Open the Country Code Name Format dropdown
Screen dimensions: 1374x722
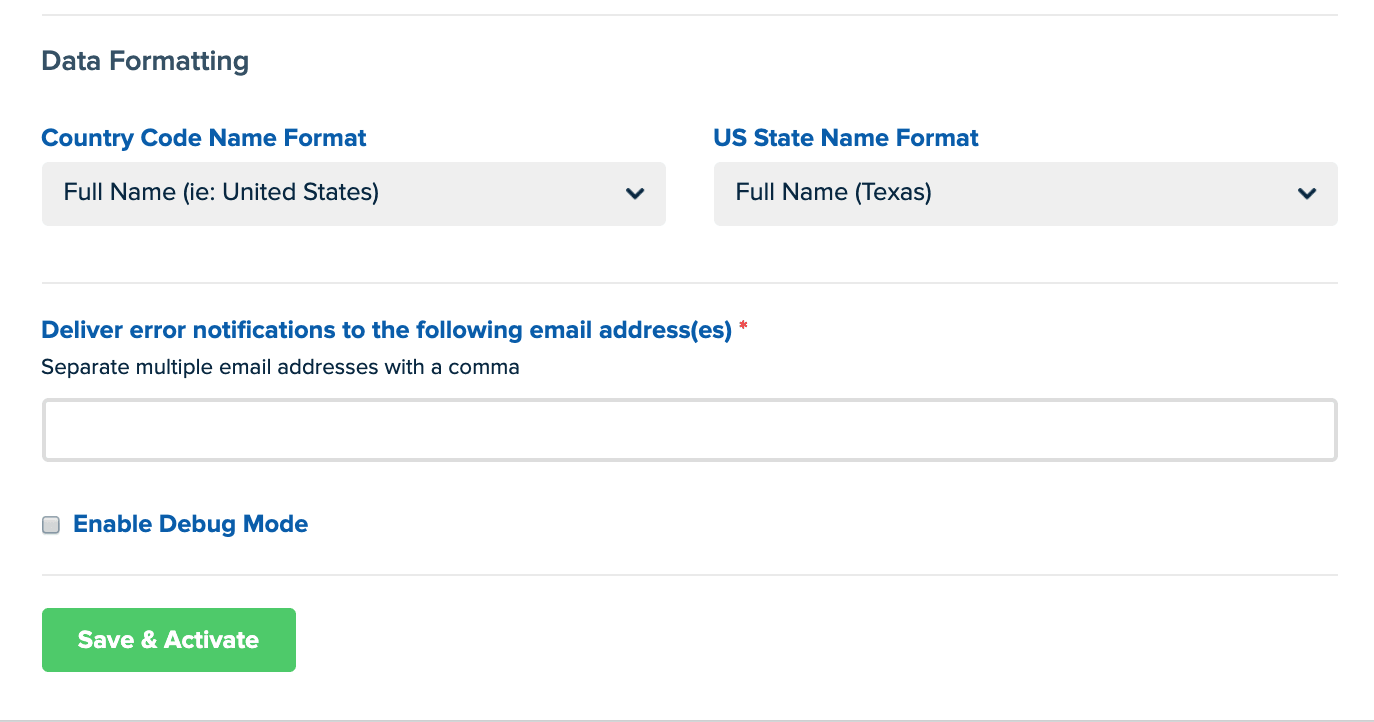353,193
